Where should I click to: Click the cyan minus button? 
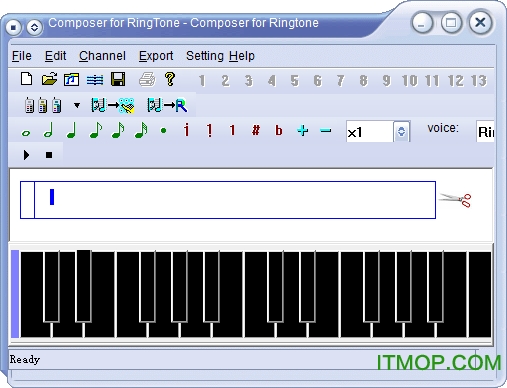[325, 131]
